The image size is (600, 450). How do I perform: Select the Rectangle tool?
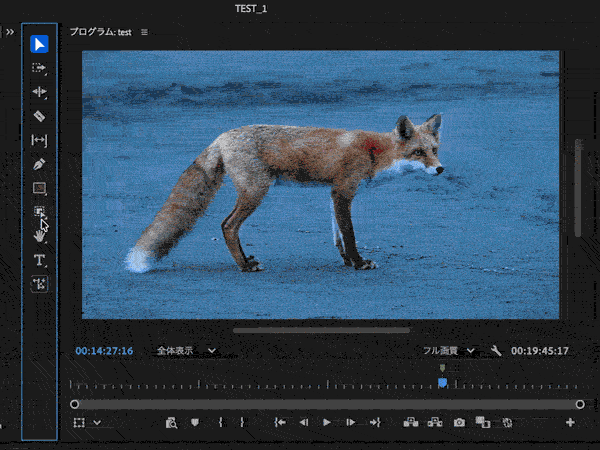[x=39, y=188]
